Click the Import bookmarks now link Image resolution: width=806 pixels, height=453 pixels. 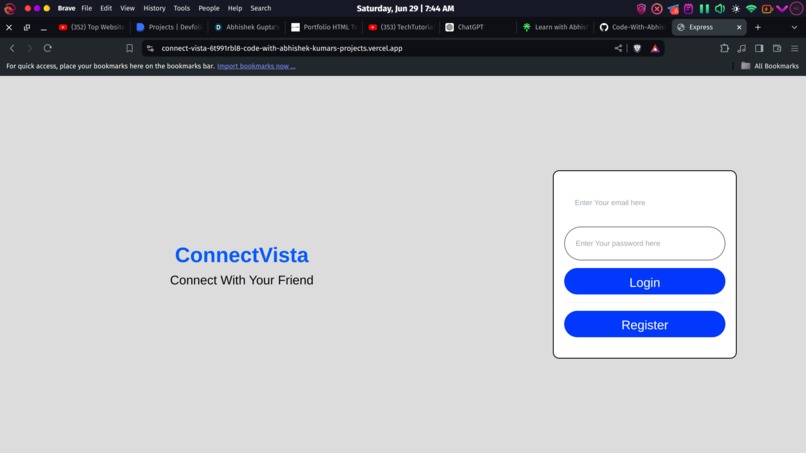coord(256,66)
